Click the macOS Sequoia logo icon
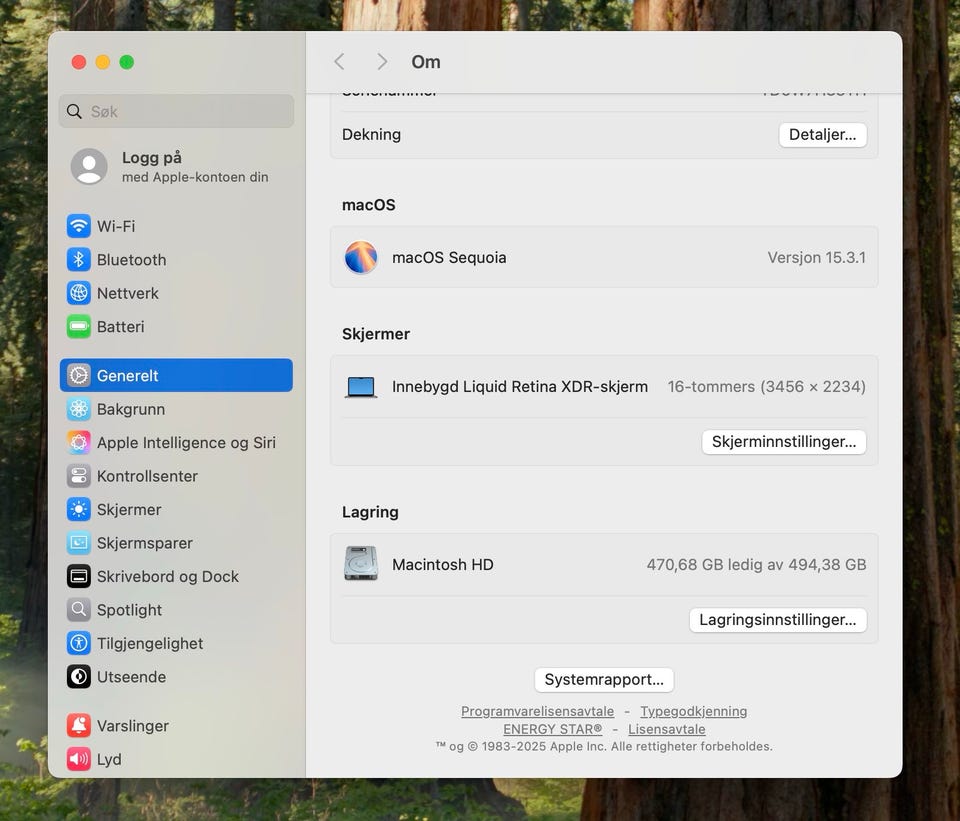Image resolution: width=960 pixels, height=821 pixels. (361, 258)
